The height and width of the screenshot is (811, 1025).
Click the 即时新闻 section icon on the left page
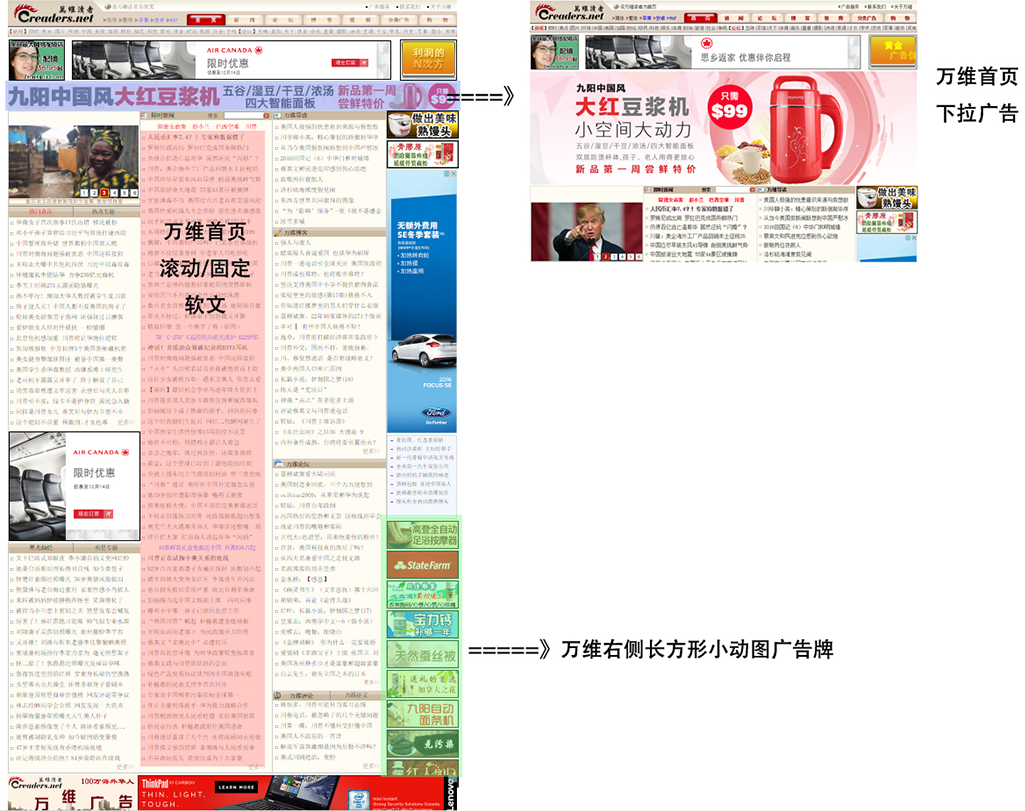point(145,116)
